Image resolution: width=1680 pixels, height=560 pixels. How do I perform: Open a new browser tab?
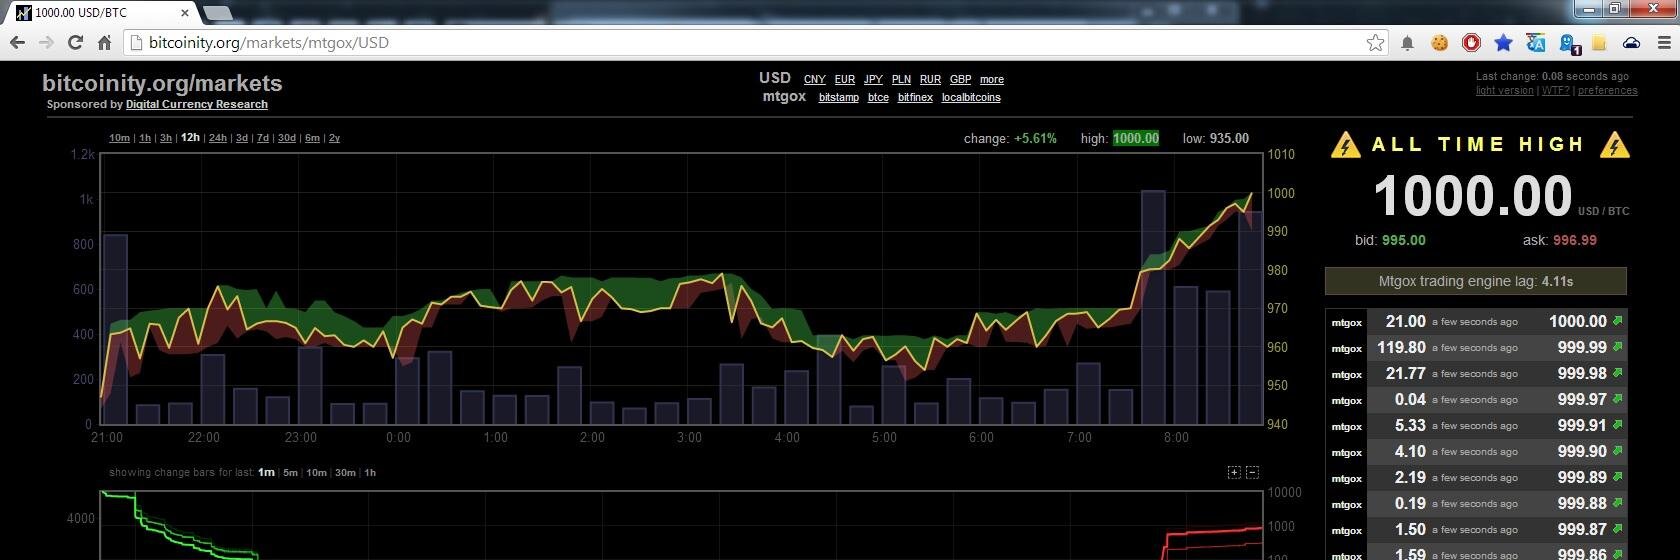217,13
